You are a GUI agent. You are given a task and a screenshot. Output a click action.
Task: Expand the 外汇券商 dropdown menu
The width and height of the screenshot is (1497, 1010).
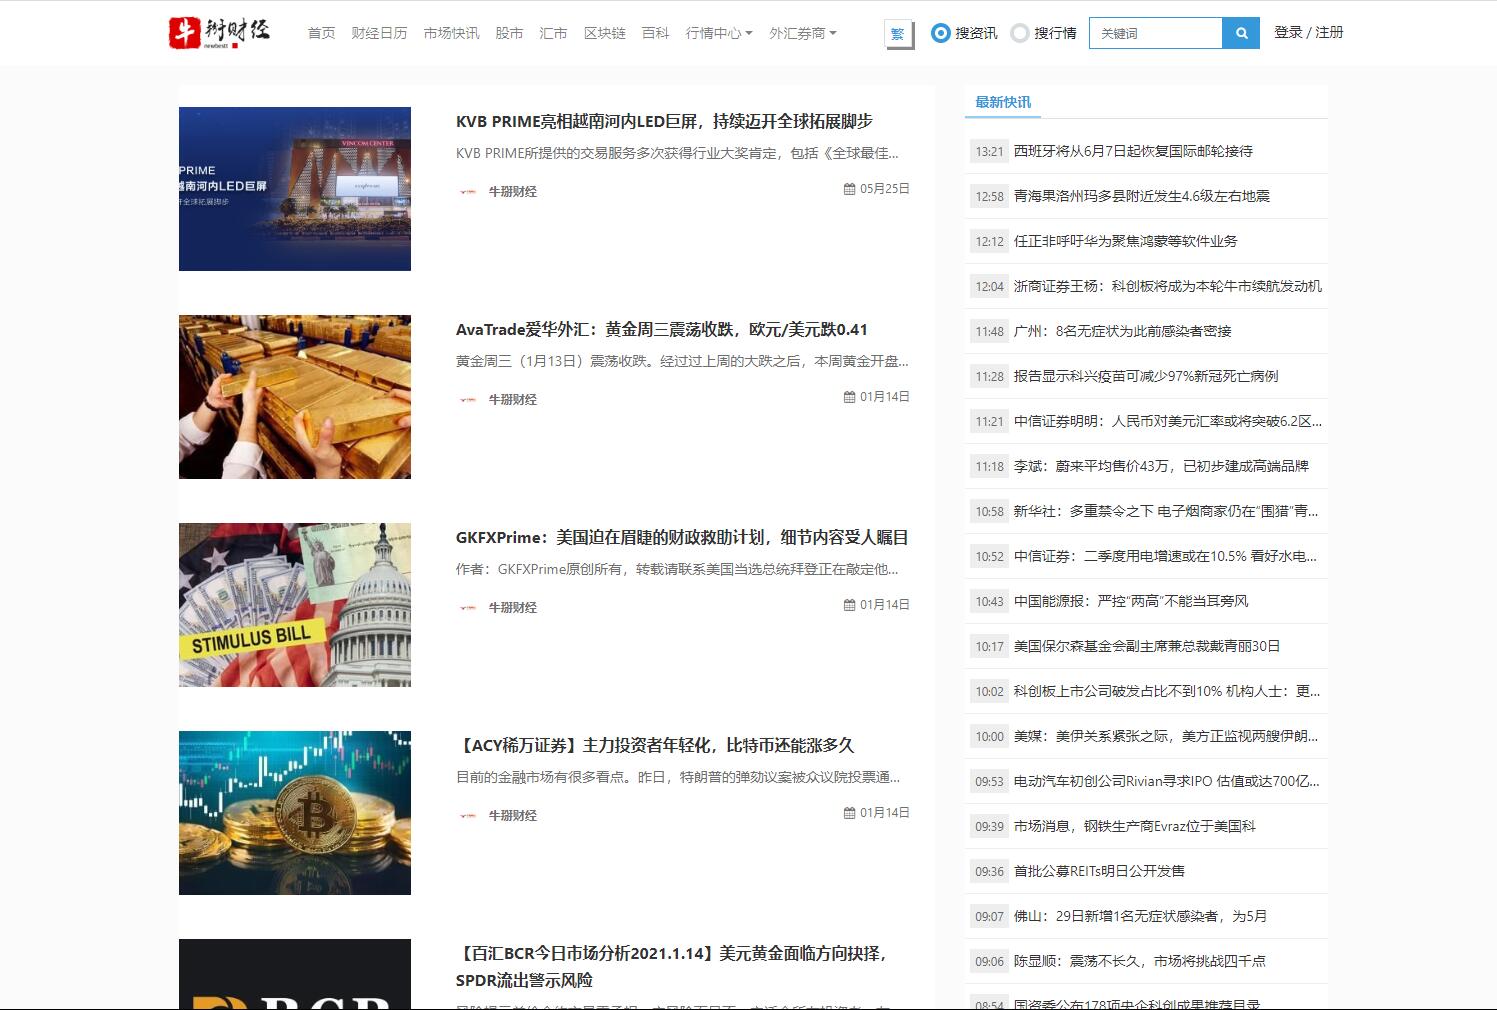802,33
